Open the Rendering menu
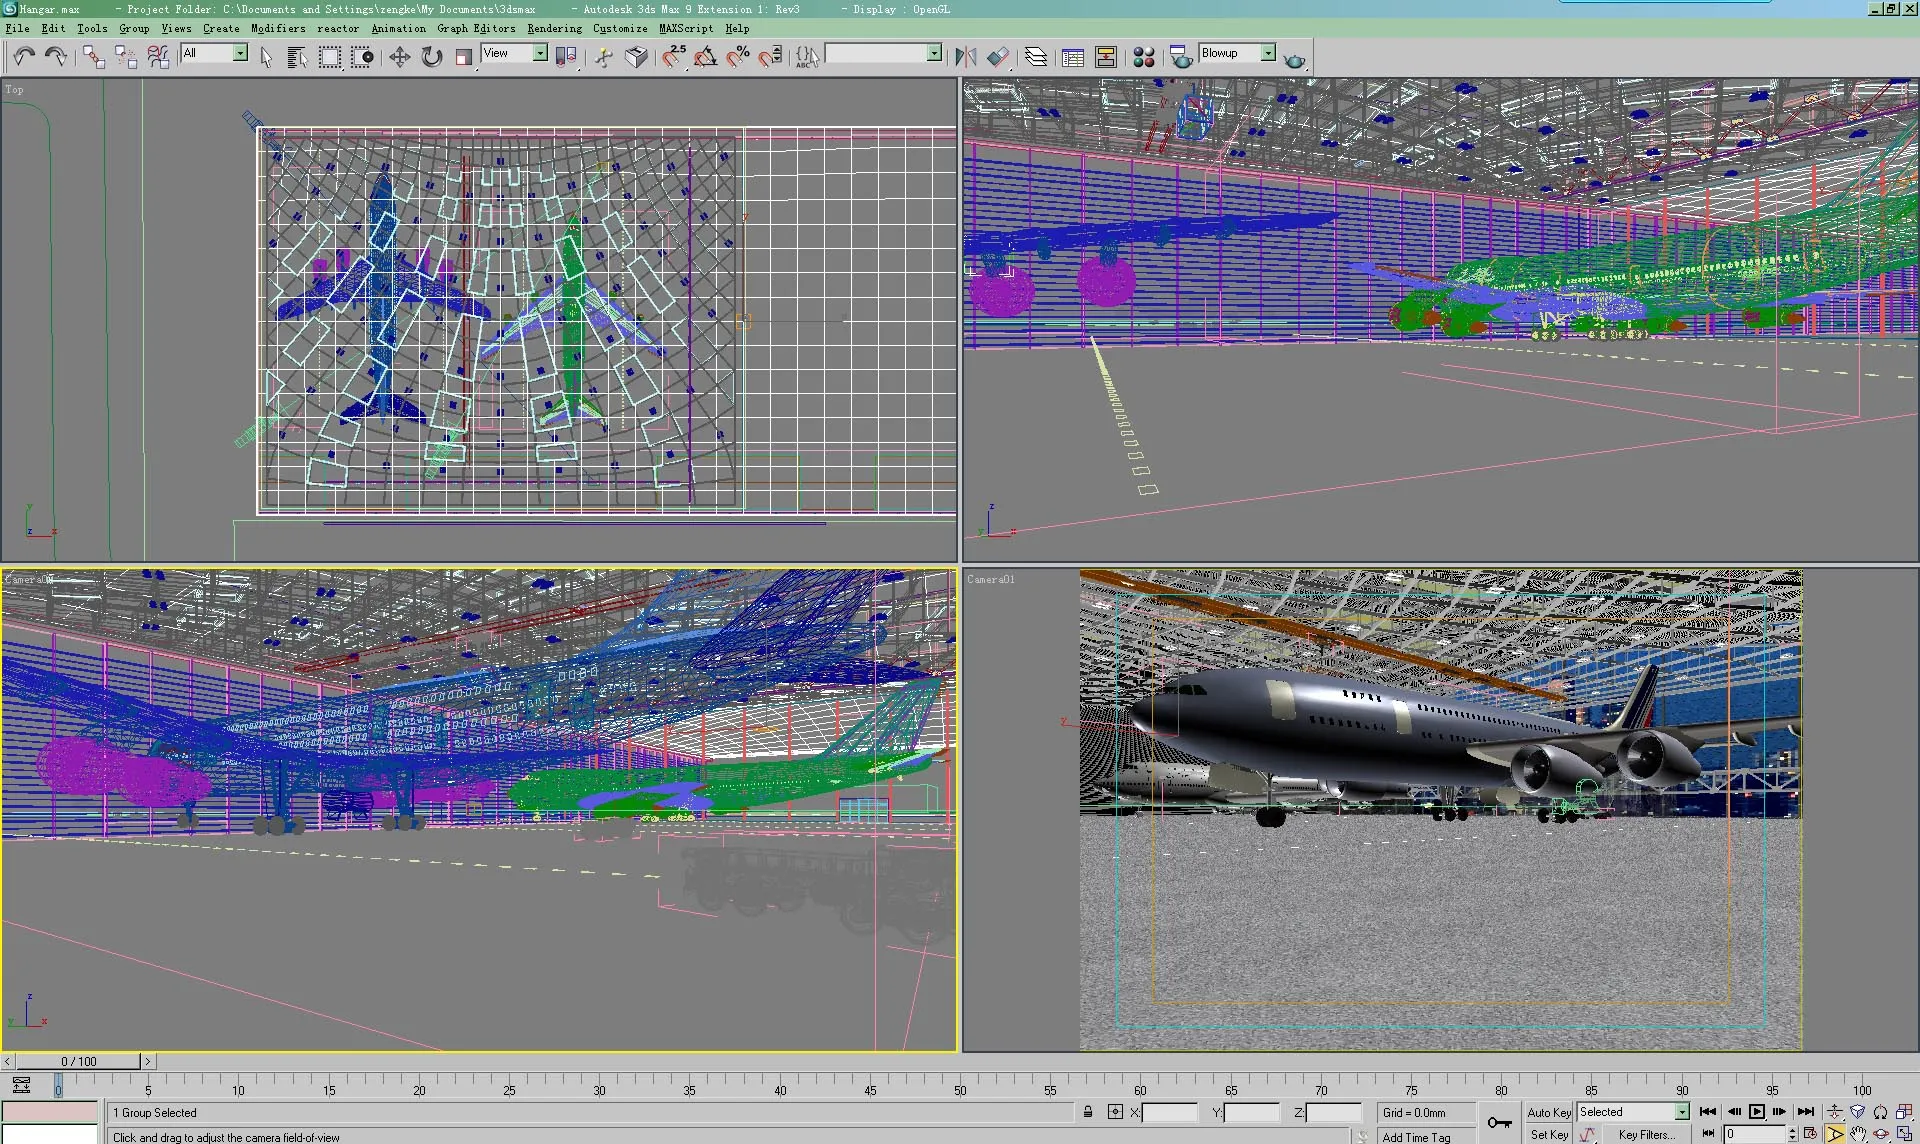The image size is (1920, 1144). click(x=554, y=28)
